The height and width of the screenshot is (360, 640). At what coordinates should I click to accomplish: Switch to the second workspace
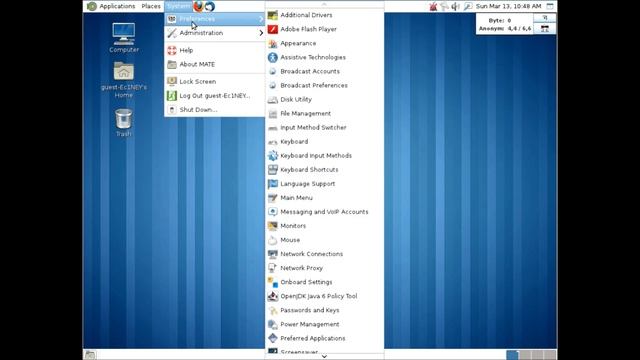525,355
